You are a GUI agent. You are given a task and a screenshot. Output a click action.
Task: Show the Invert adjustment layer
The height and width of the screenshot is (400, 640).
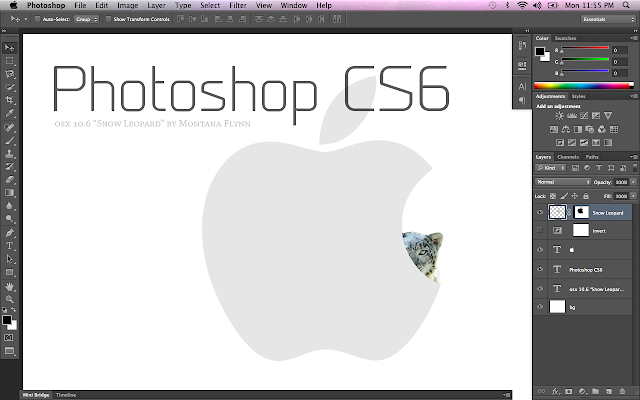tap(541, 231)
